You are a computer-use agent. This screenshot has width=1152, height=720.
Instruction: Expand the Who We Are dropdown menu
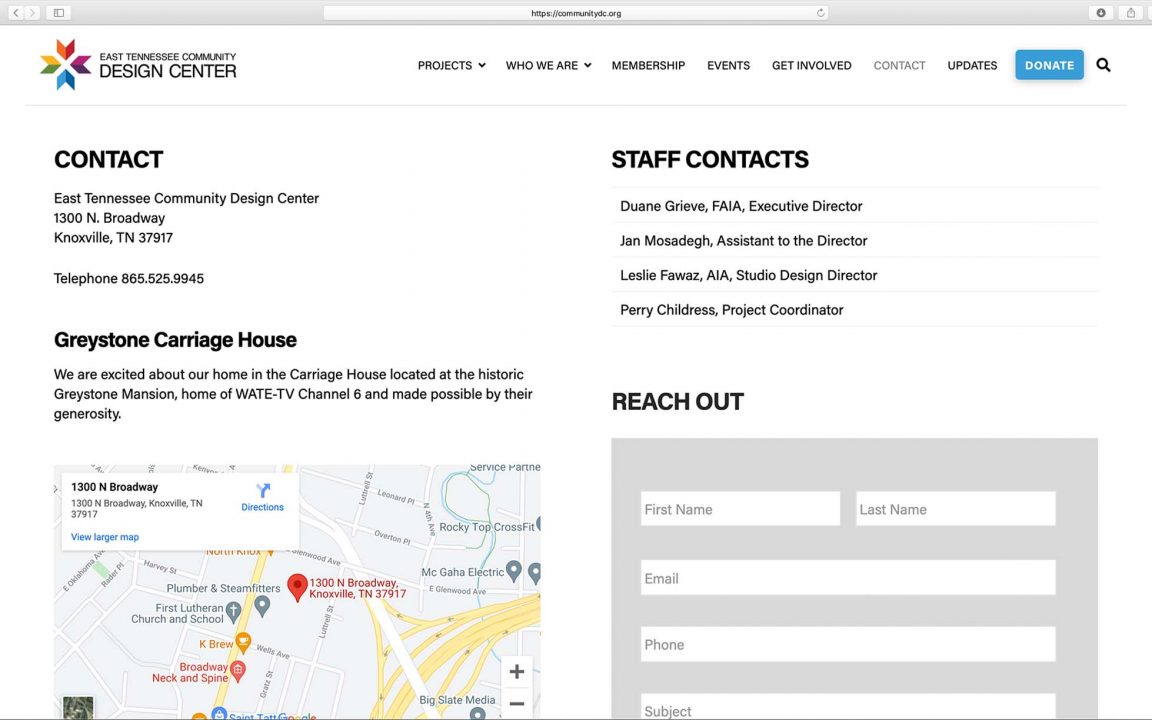point(548,66)
